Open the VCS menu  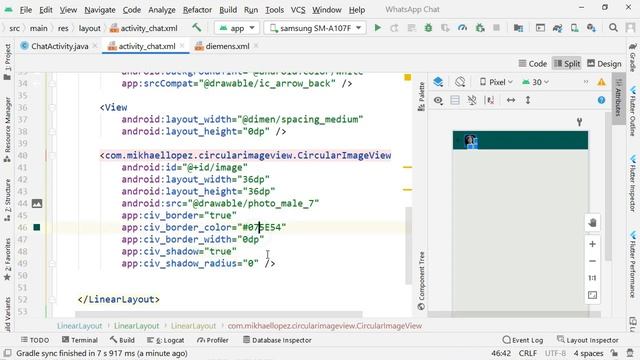pyautogui.click(x=298, y=10)
